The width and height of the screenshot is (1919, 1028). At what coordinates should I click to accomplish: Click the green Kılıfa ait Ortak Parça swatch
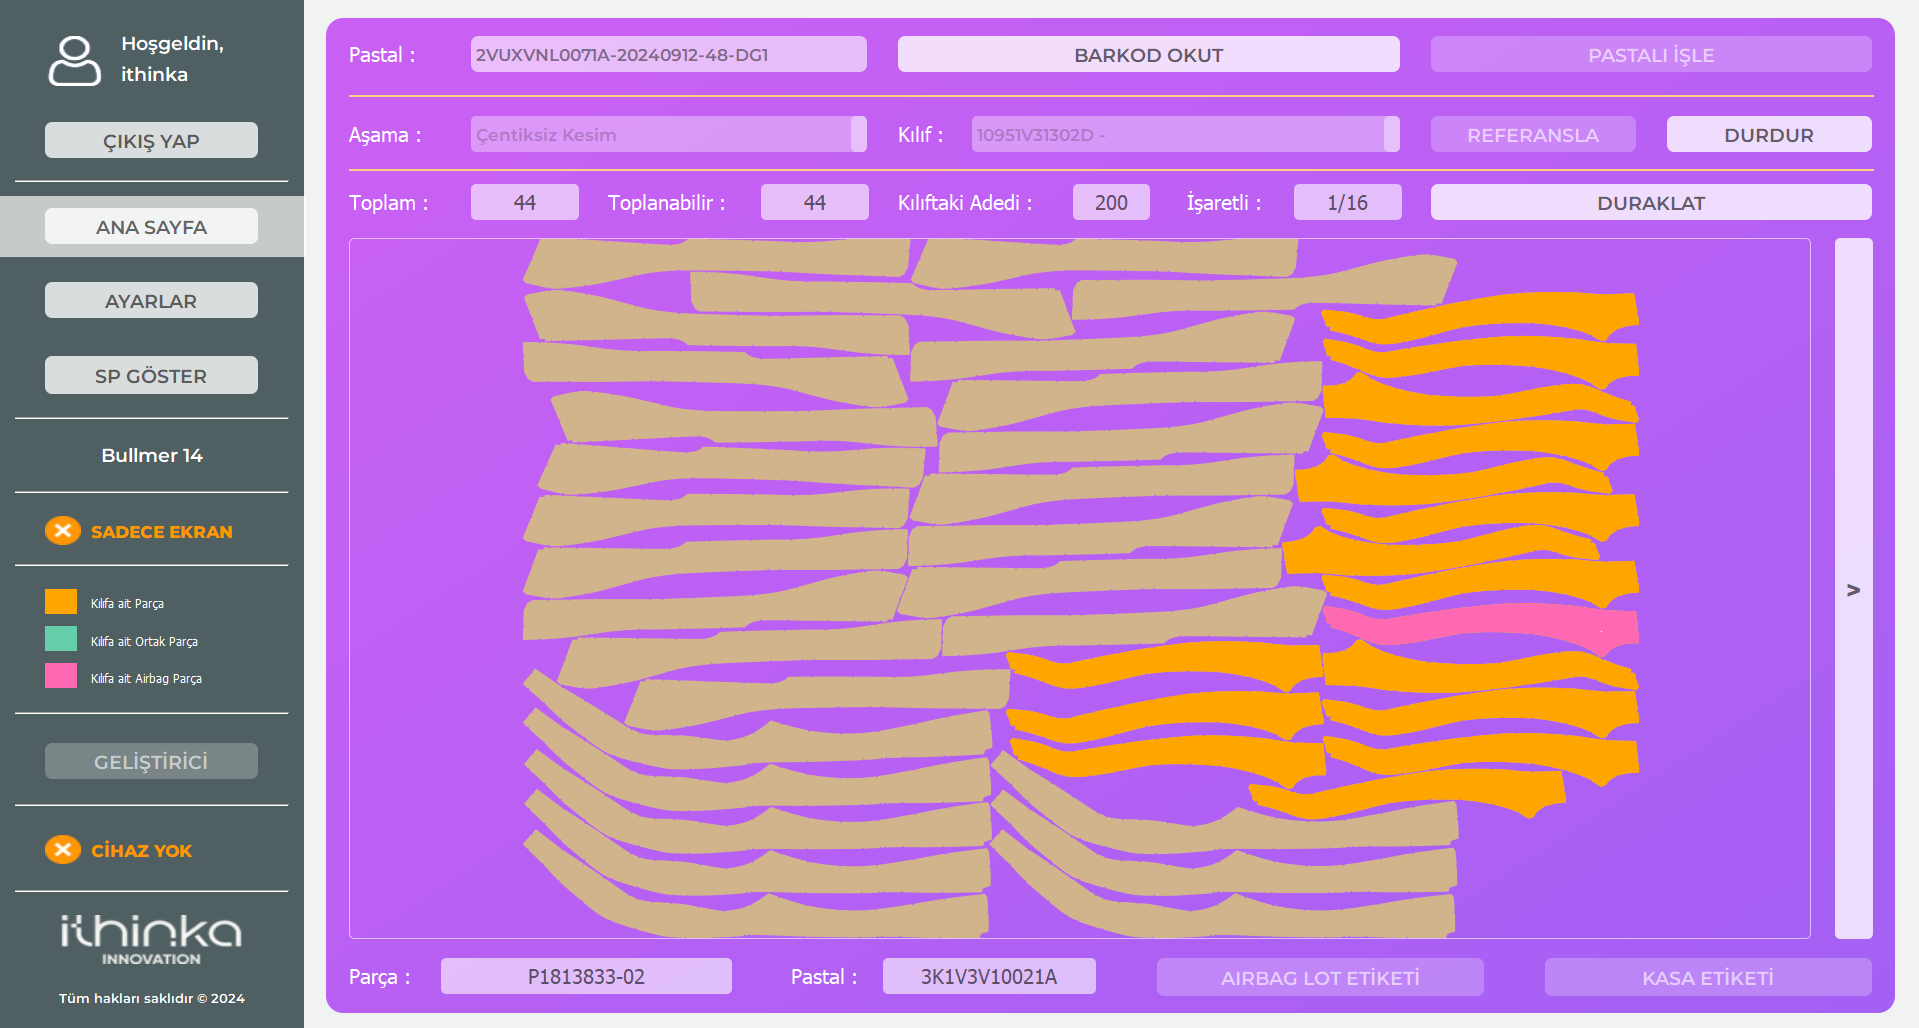coord(61,640)
